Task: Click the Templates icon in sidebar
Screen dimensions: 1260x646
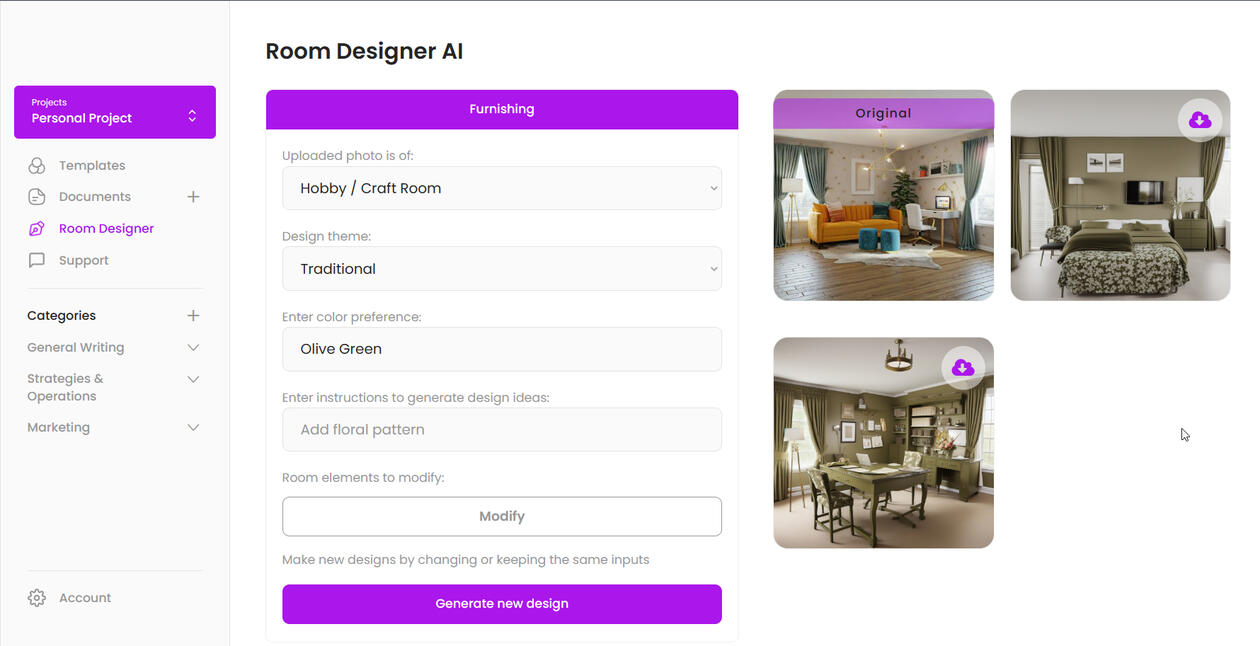Action: pos(37,166)
